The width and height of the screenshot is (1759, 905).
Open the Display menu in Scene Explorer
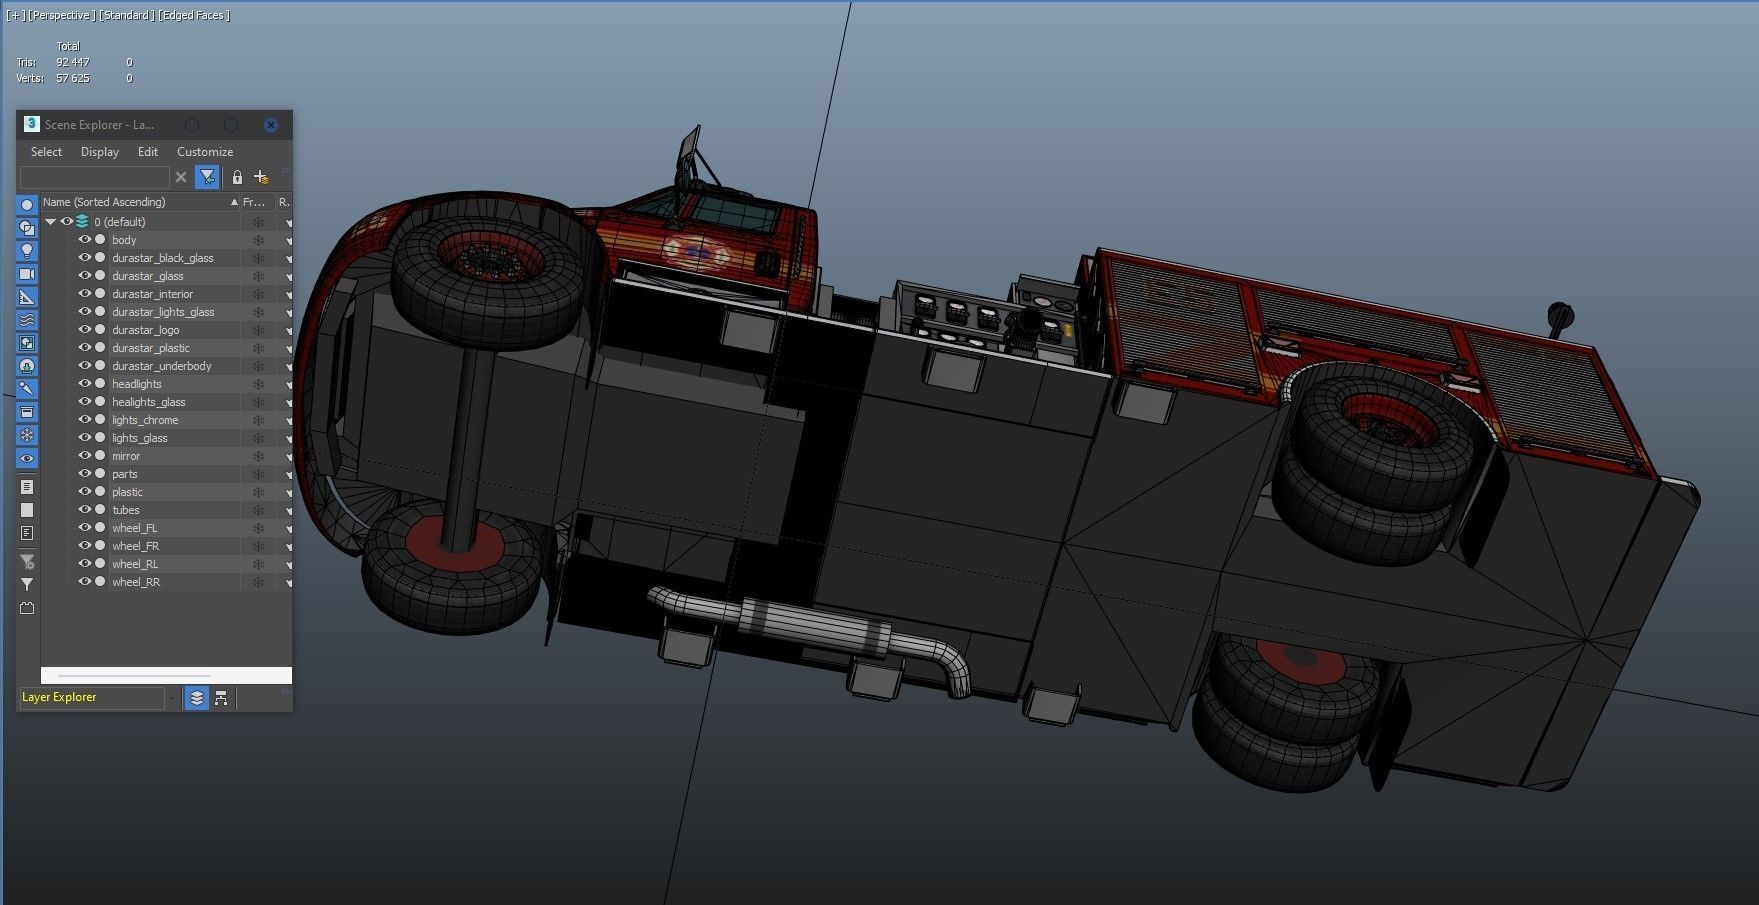click(x=100, y=152)
